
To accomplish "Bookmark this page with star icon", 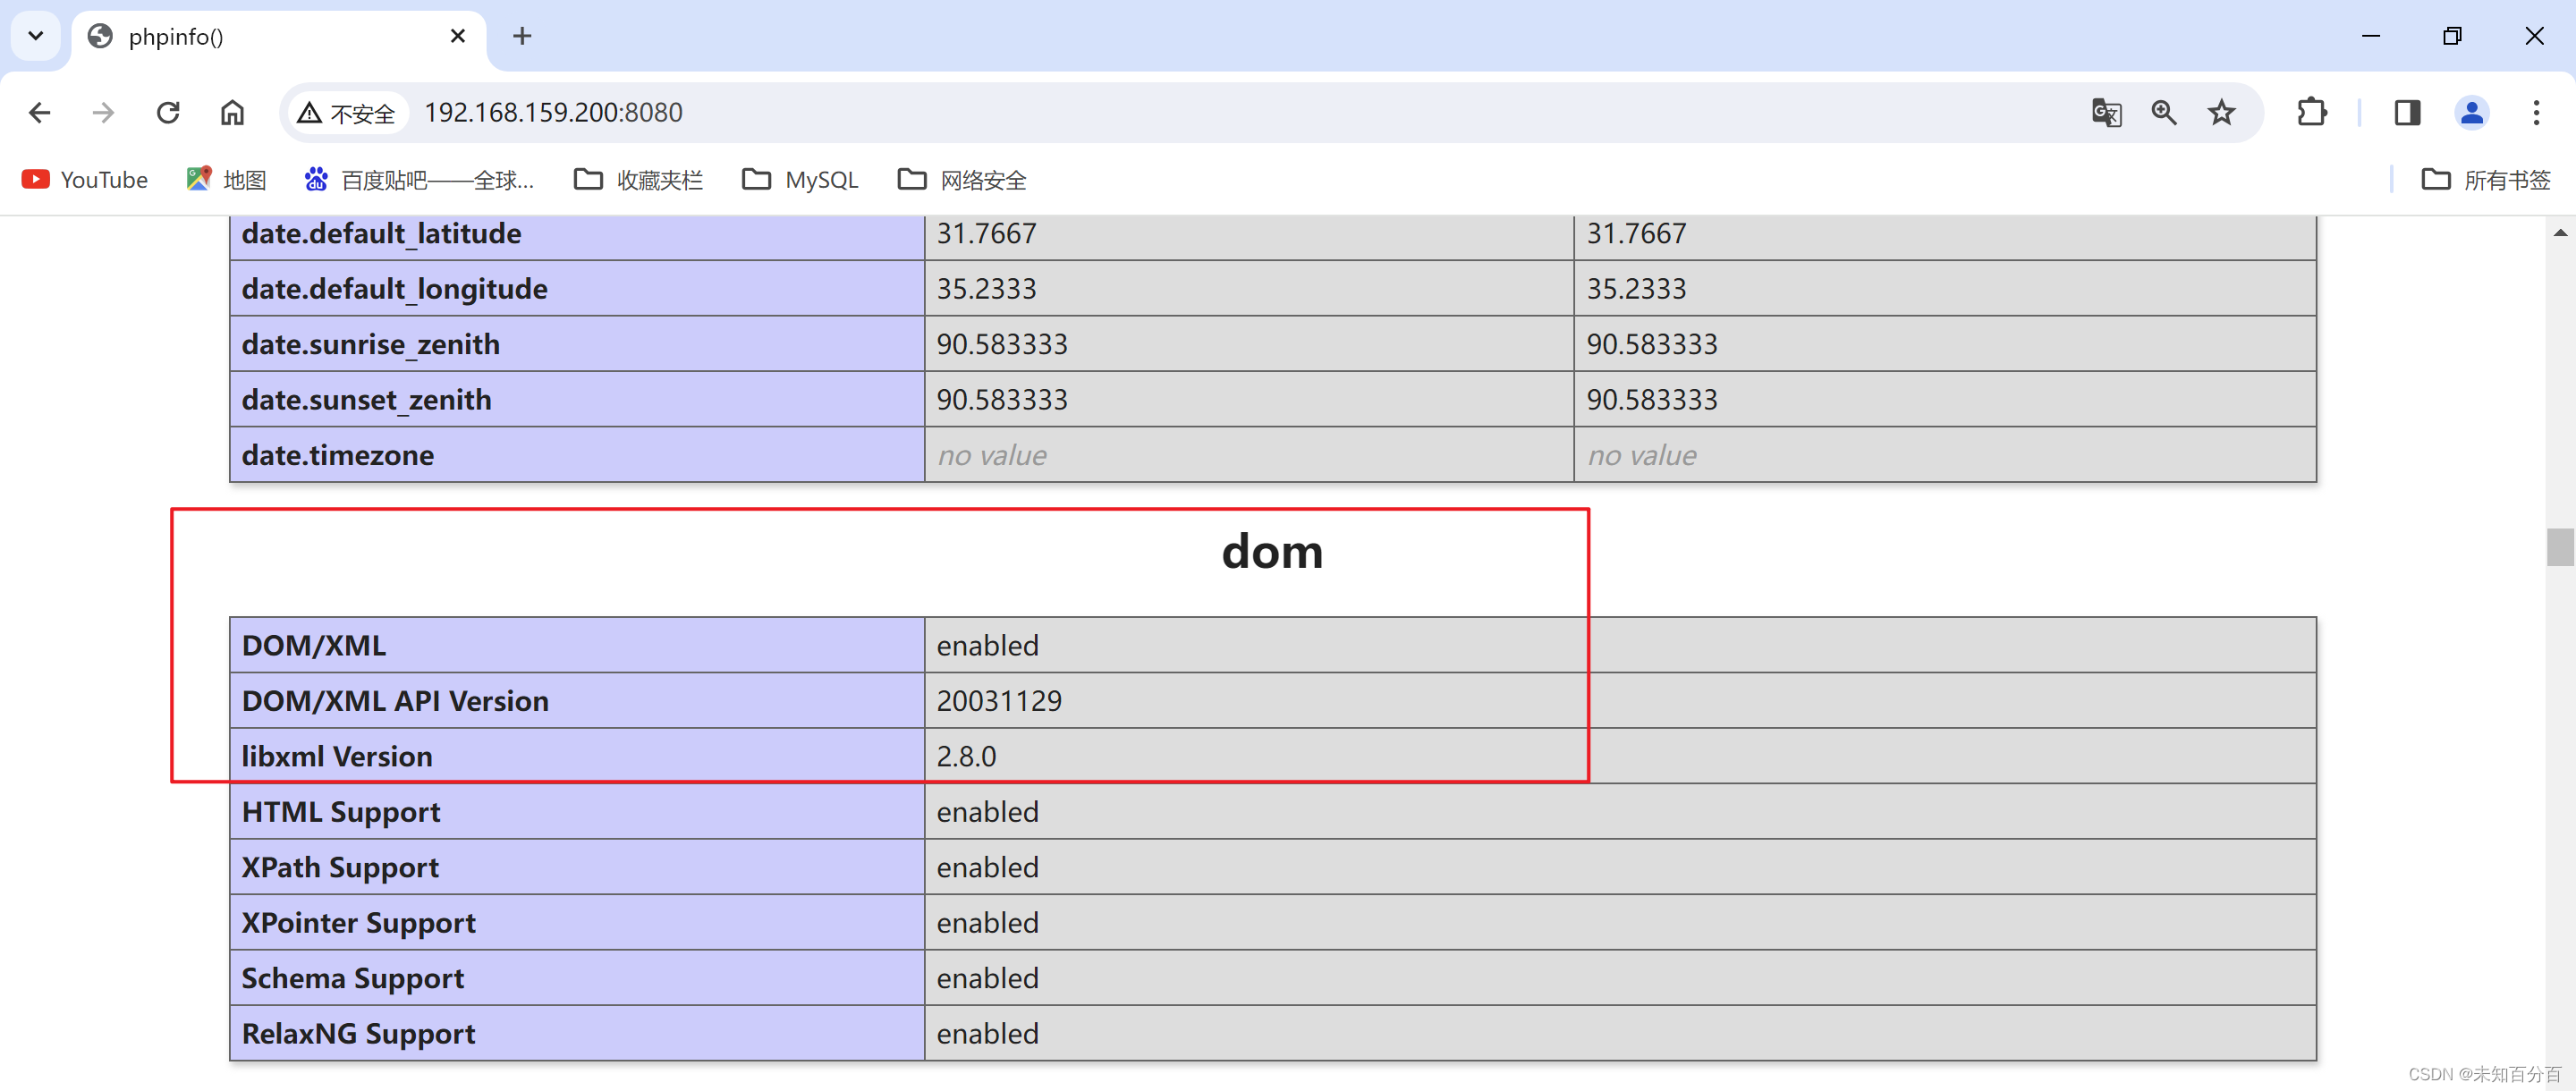I will [x=2221, y=112].
